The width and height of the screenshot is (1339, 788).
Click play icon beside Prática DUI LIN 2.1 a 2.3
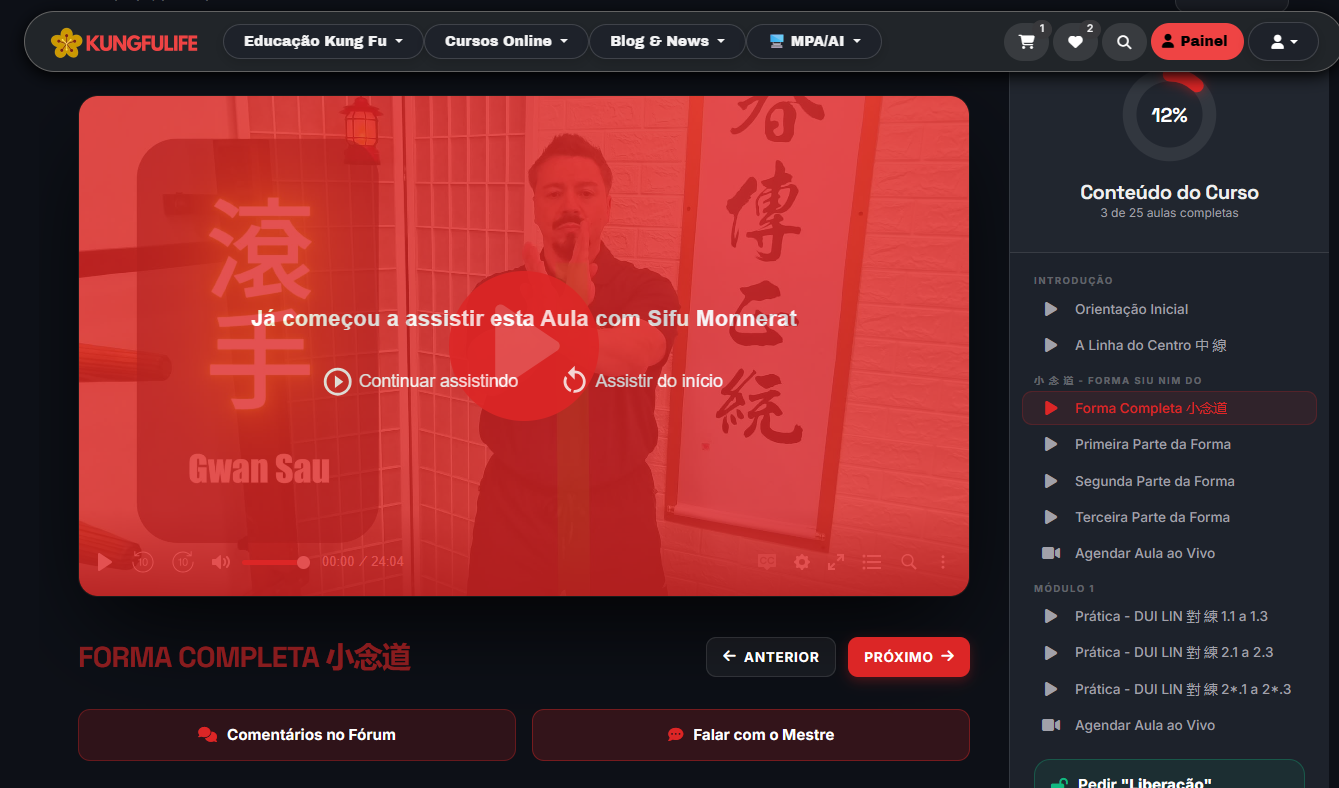pyautogui.click(x=1051, y=652)
